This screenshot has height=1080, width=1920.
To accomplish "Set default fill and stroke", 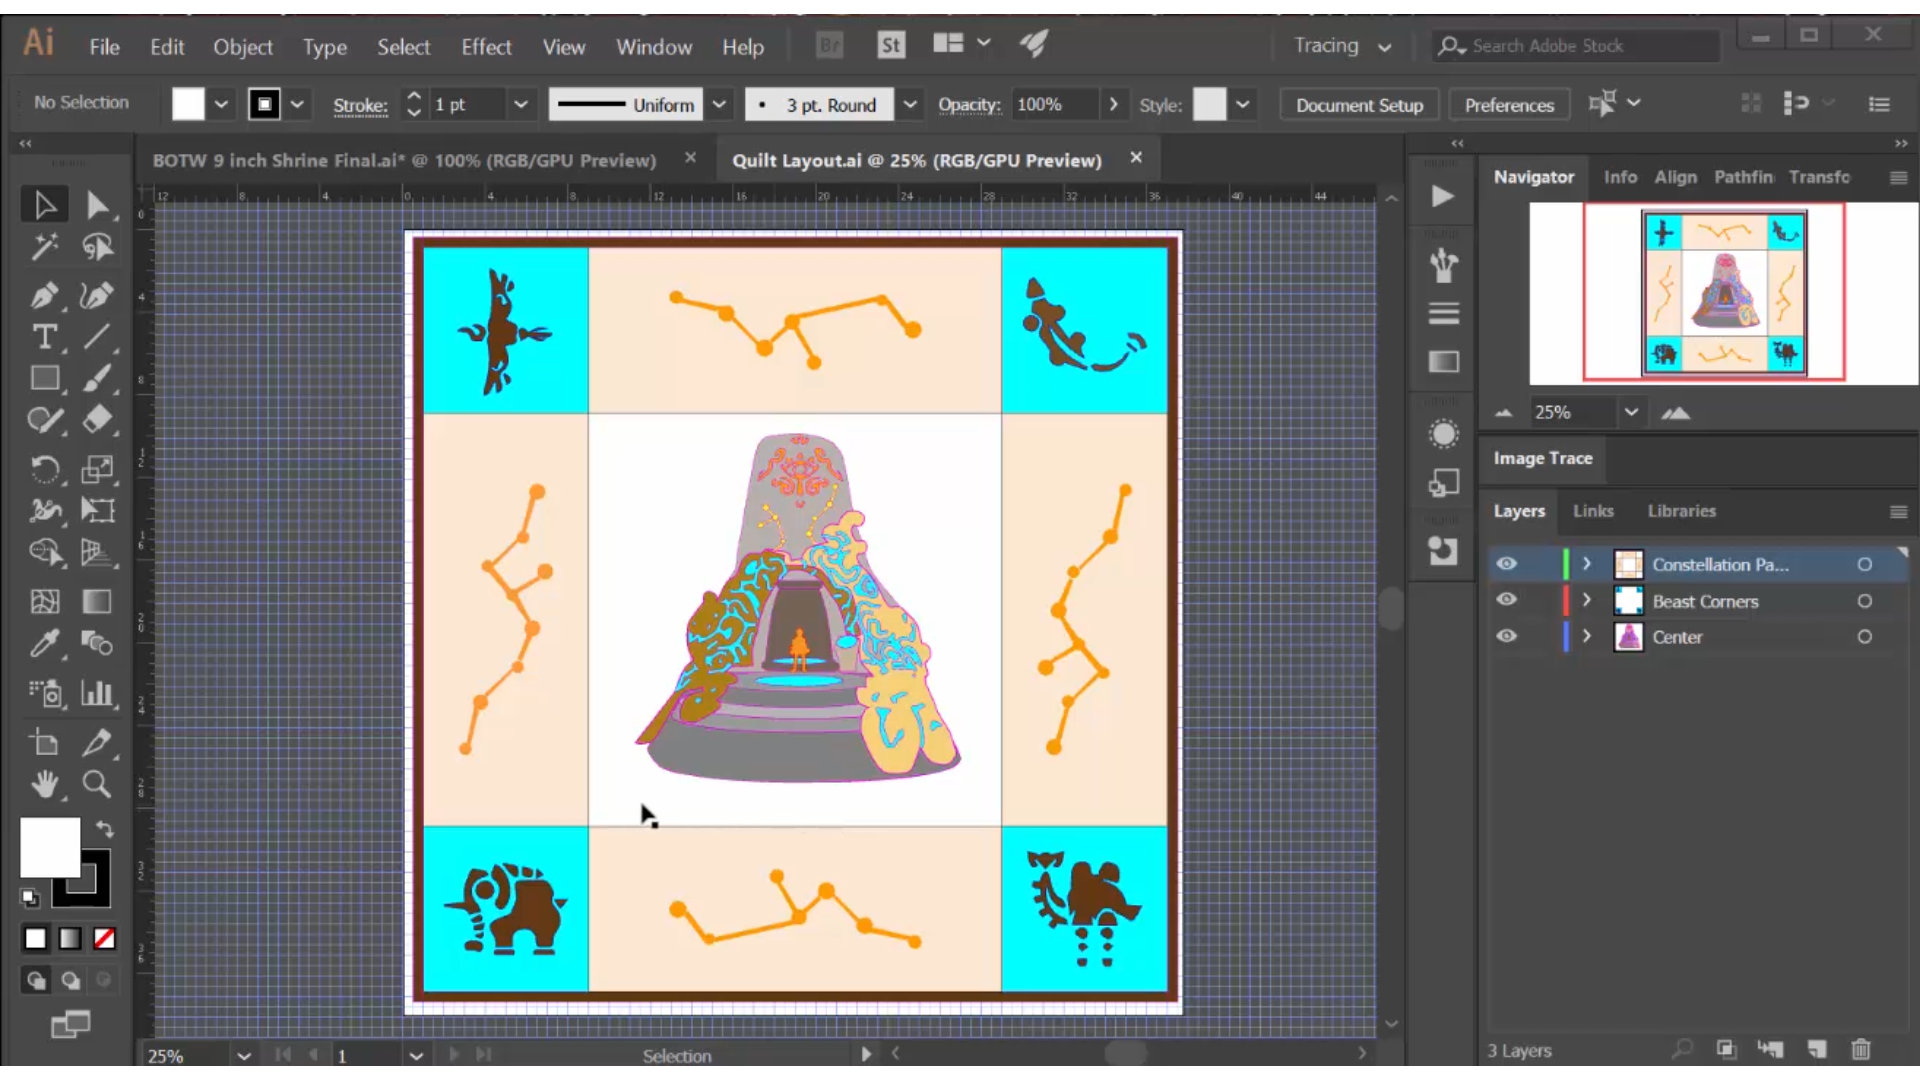I will click(30, 897).
